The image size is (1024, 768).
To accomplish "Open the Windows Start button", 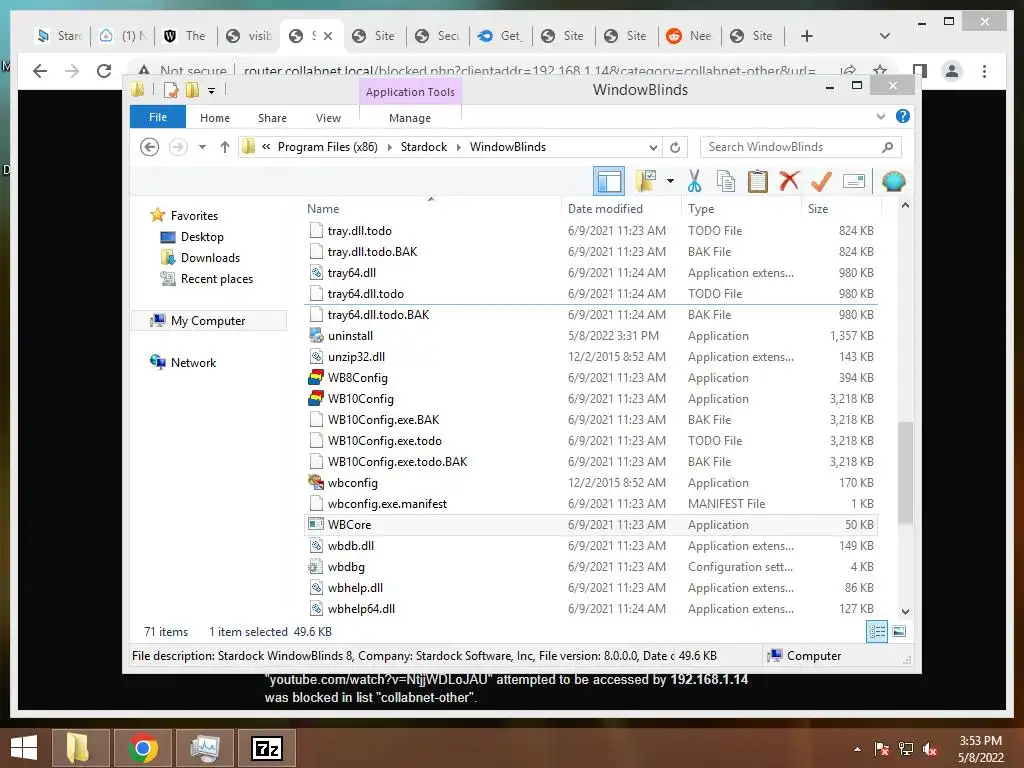I will point(24,748).
